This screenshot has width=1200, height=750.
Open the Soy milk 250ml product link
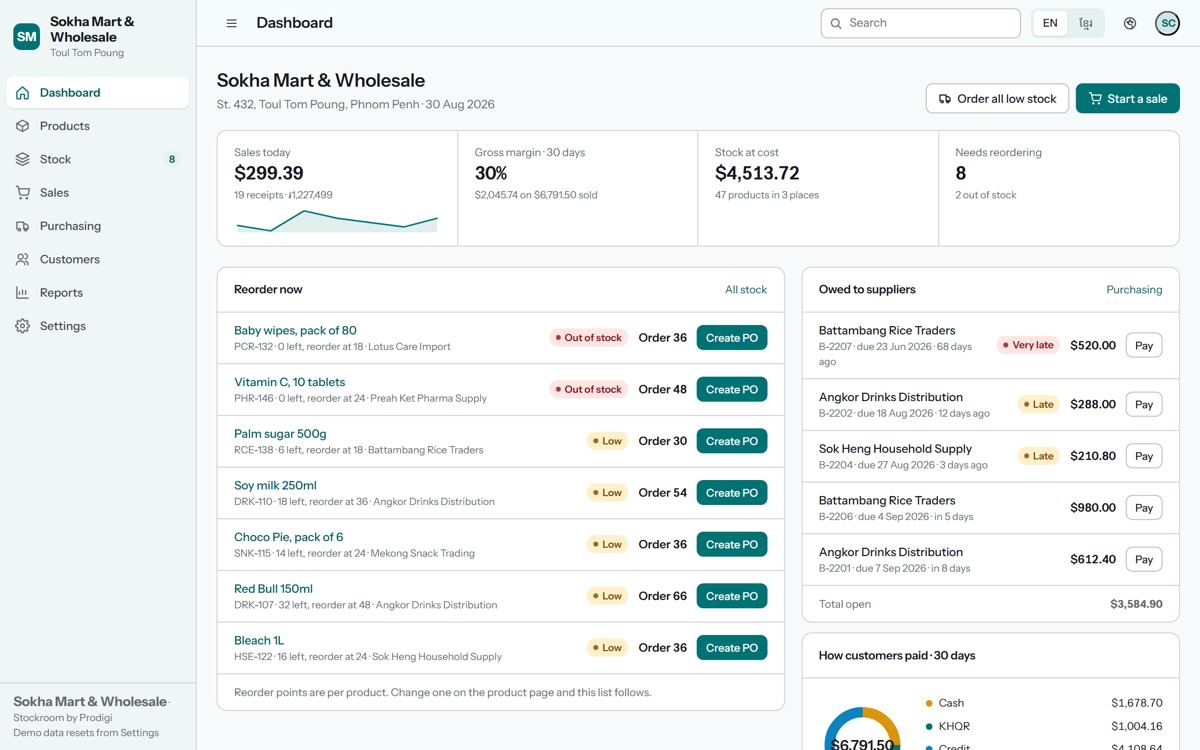pos(275,486)
